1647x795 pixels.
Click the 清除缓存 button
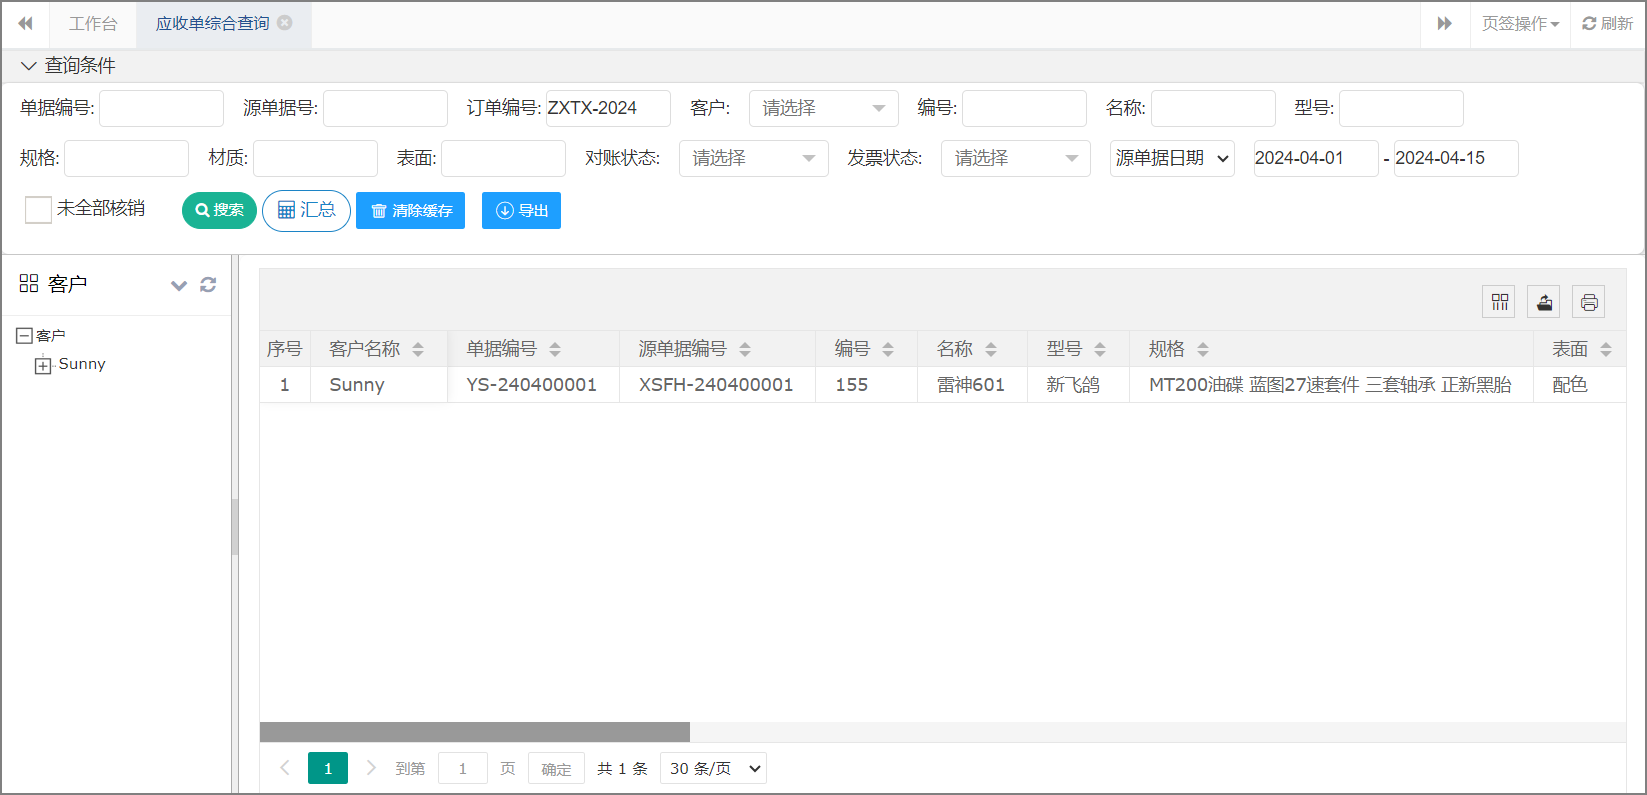(x=411, y=211)
